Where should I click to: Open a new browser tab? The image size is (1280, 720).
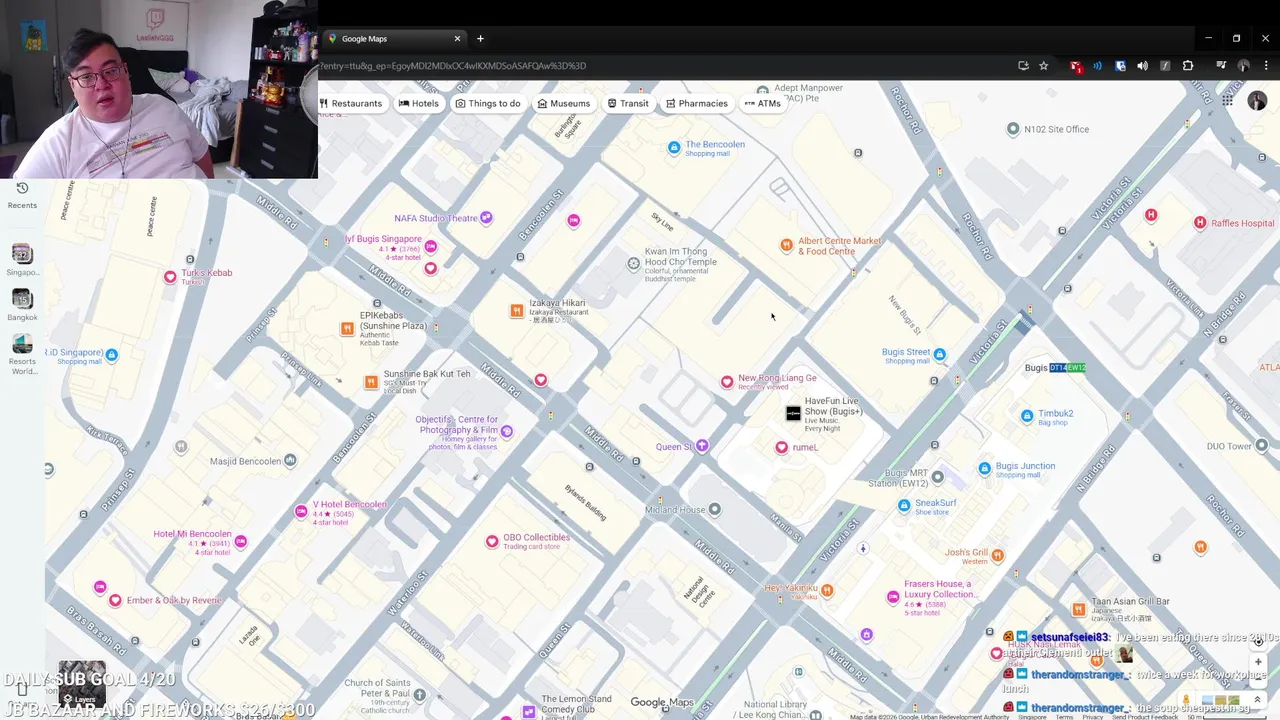480,39
